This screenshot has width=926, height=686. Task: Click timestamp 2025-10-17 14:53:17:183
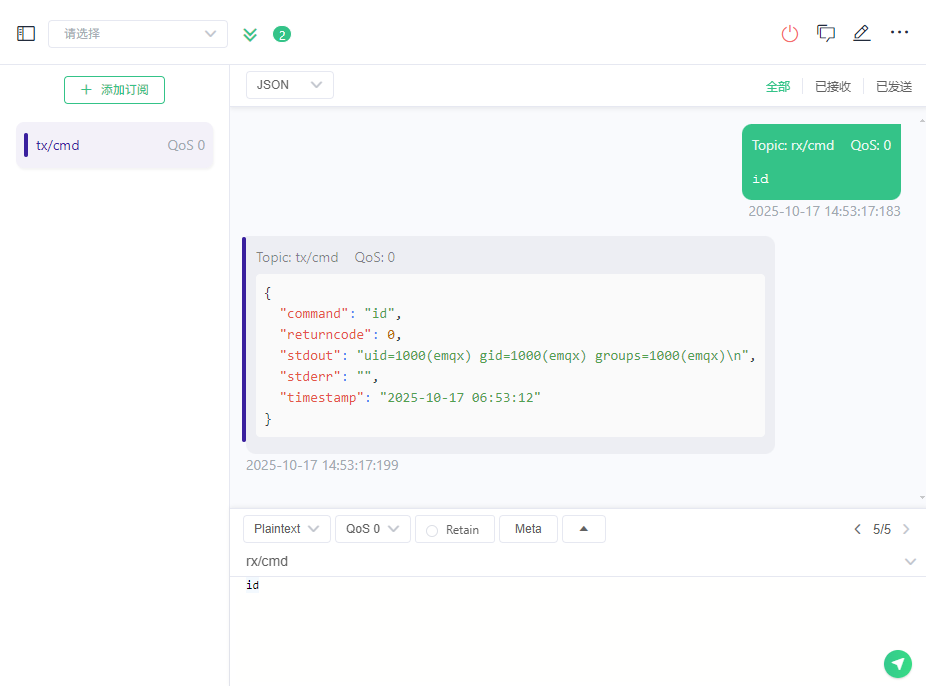coord(824,211)
